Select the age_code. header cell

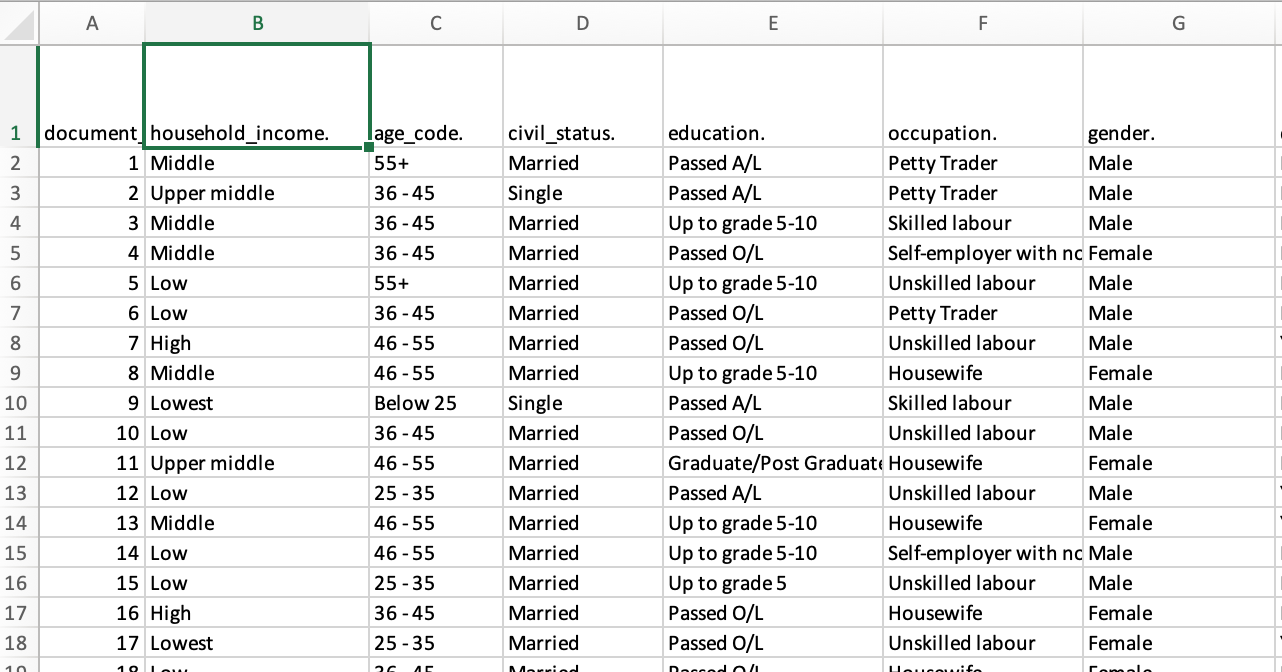[x=436, y=133]
